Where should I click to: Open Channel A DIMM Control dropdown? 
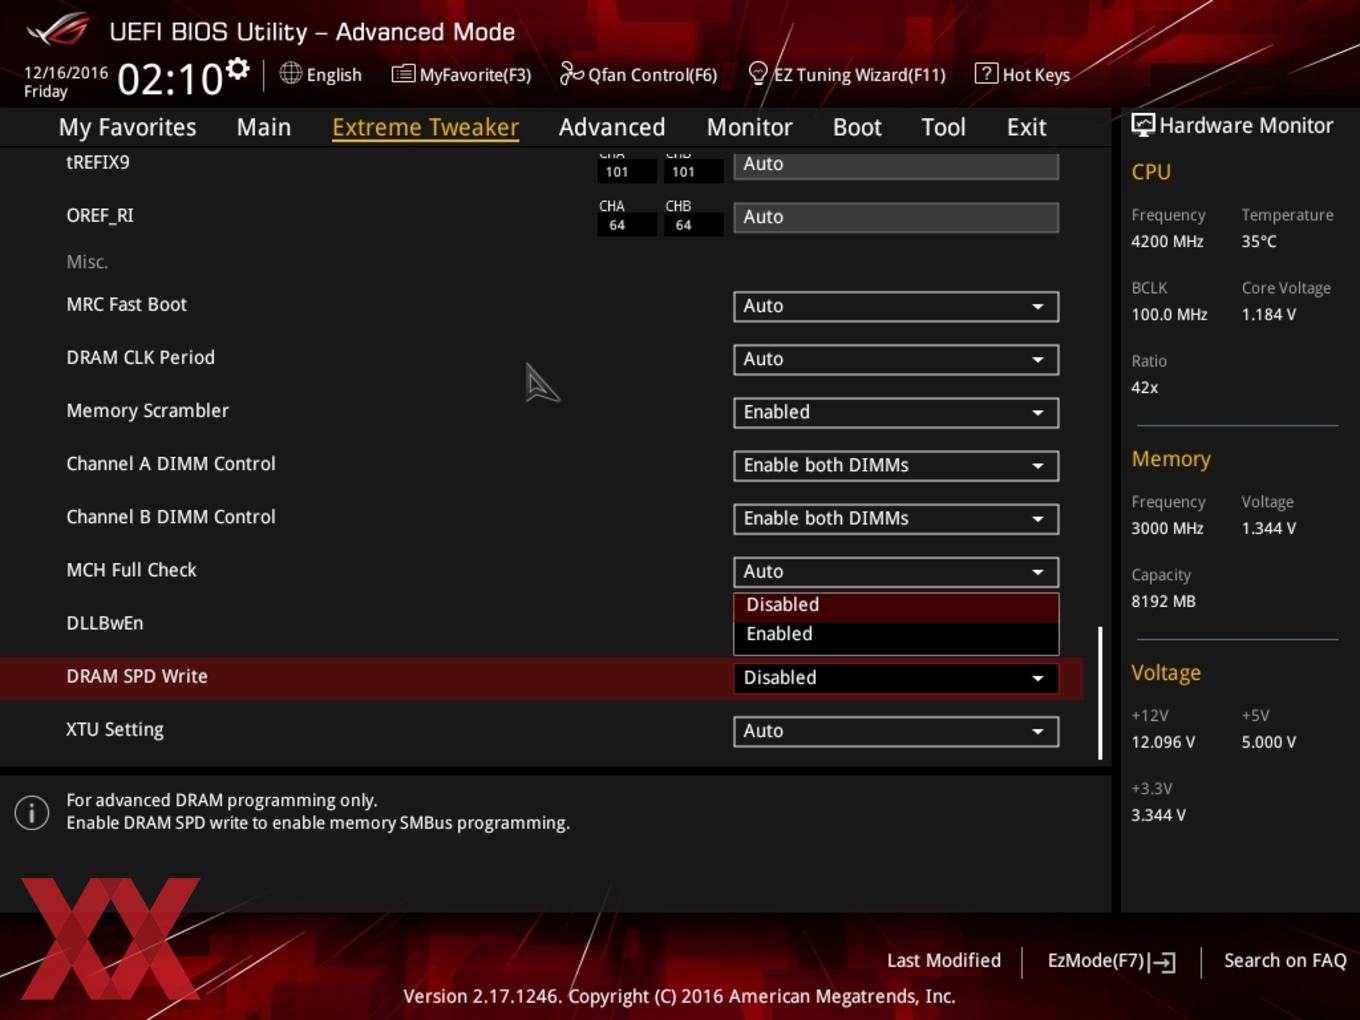896,465
